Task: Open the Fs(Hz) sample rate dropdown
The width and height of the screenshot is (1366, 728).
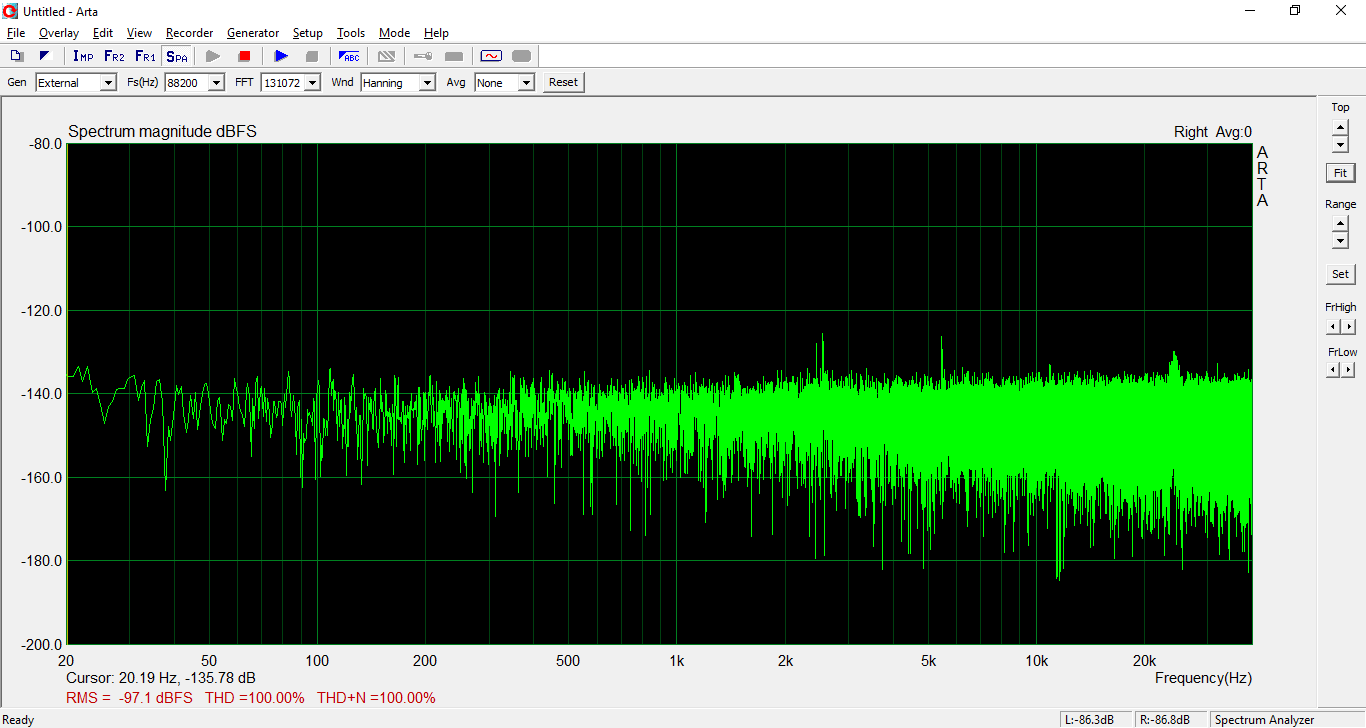Action: pos(216,83)
